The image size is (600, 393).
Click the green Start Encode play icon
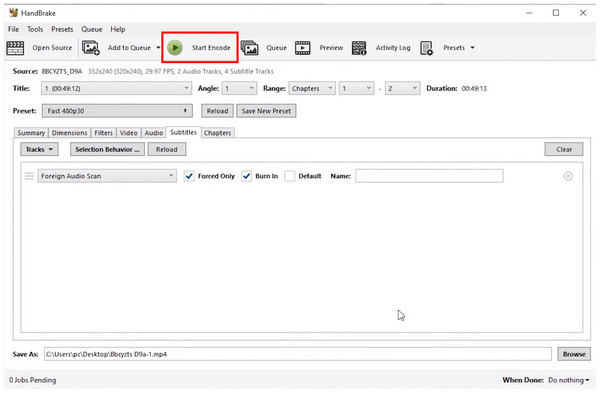pos(175,48)
